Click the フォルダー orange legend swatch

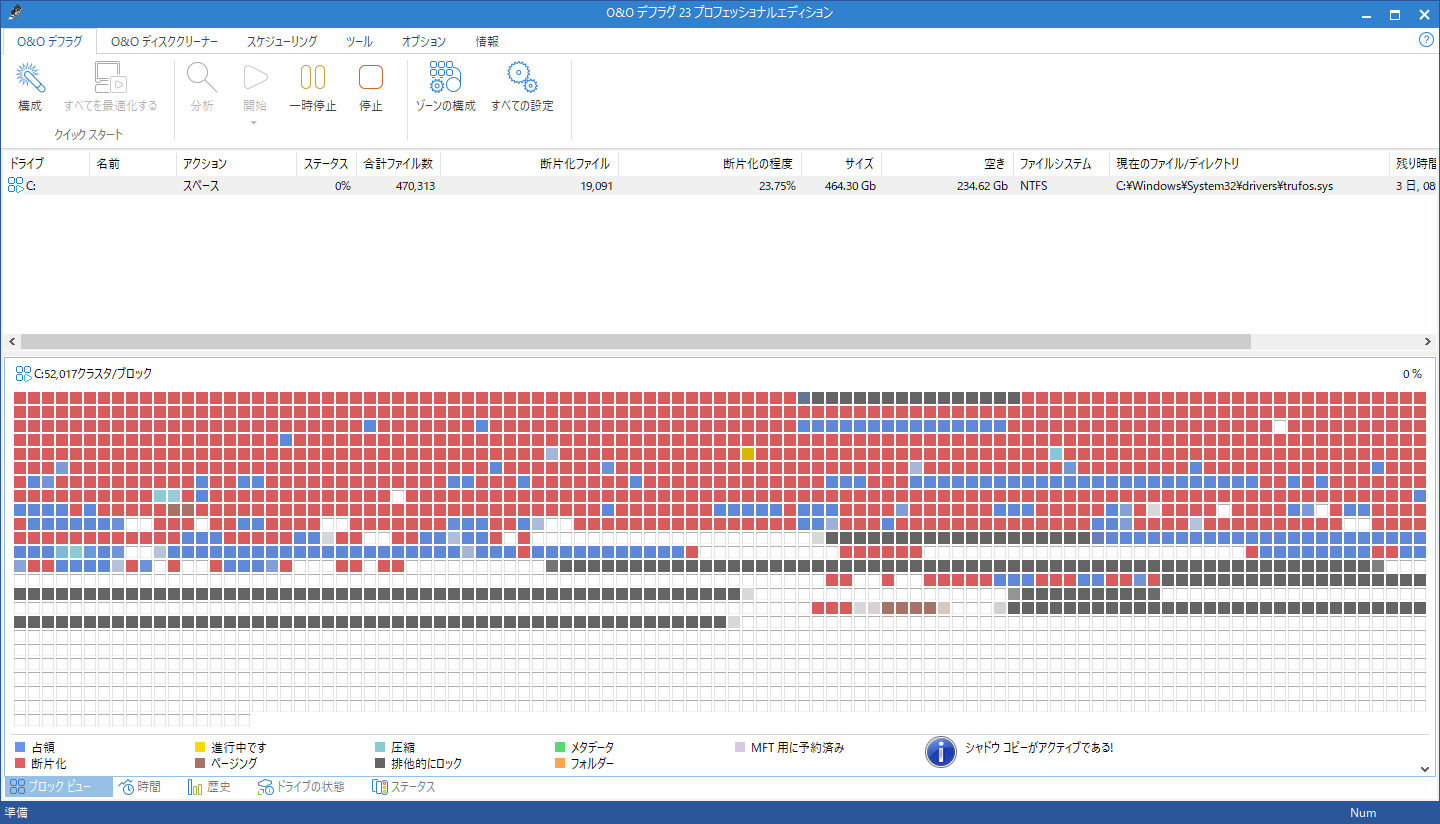(x=560, y=763)
